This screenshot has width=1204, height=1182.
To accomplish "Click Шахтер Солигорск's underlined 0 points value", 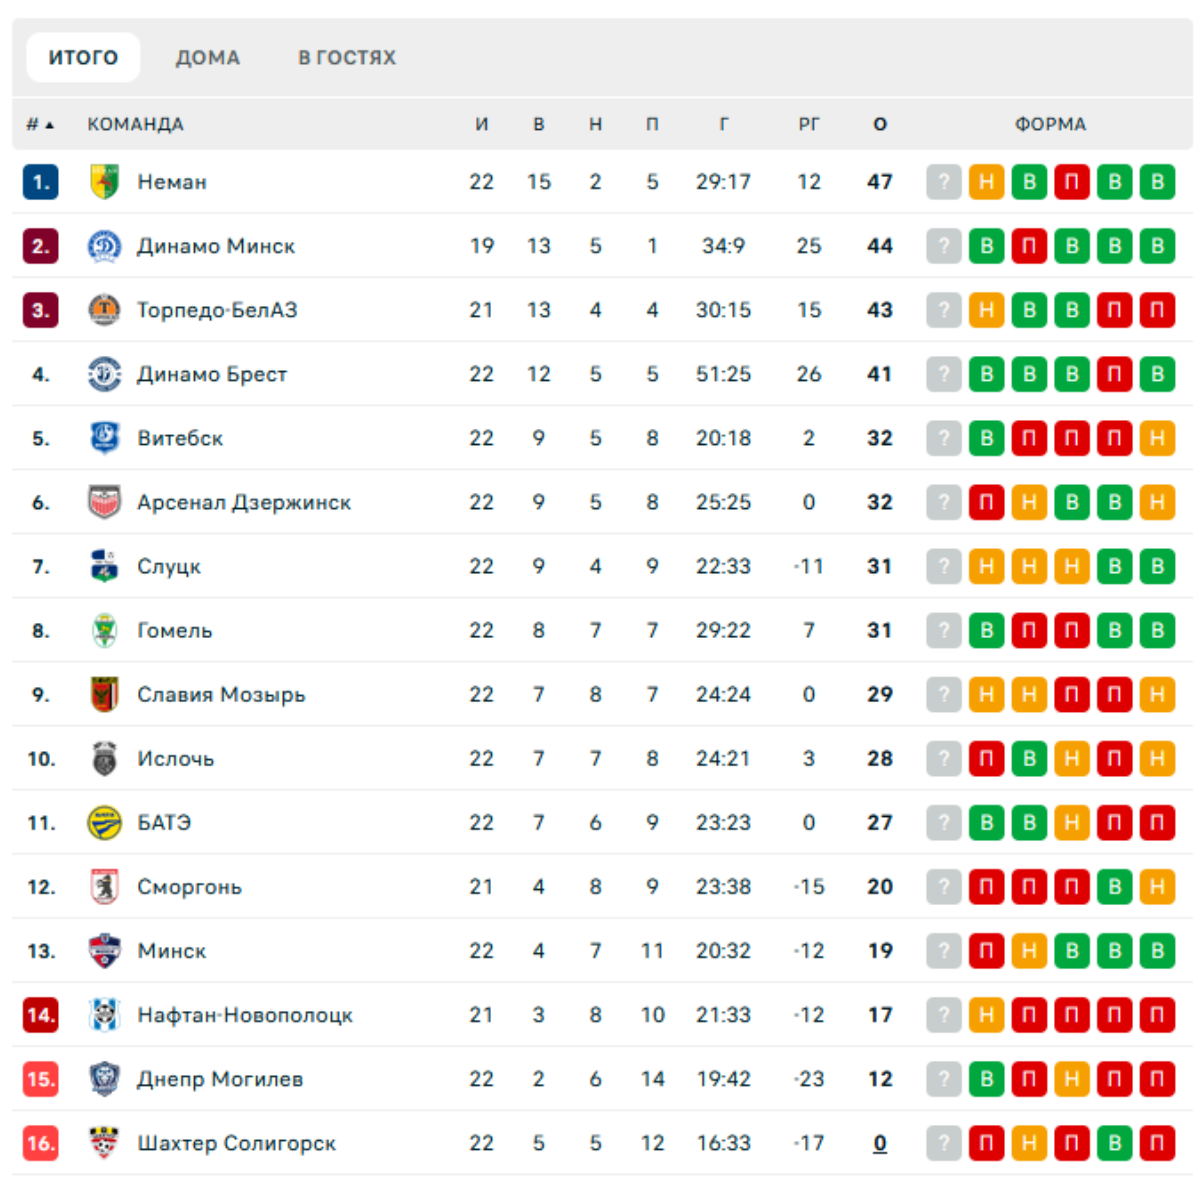I will click(880, 1143).
